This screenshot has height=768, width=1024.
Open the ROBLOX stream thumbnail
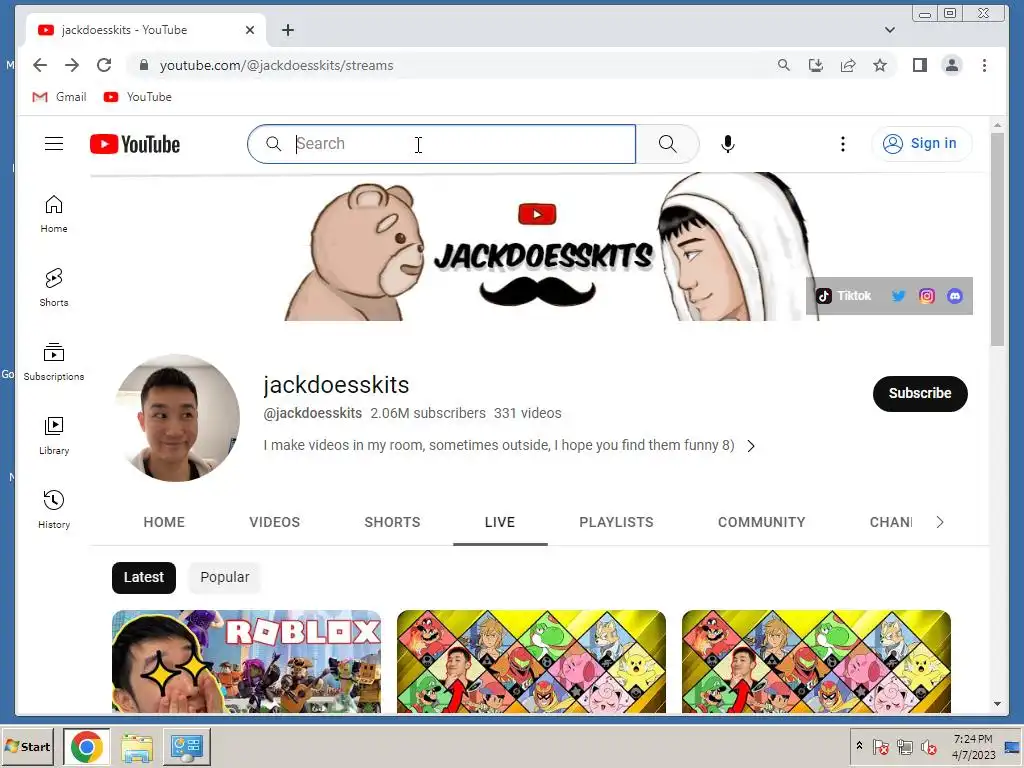(x=246, y=662)
